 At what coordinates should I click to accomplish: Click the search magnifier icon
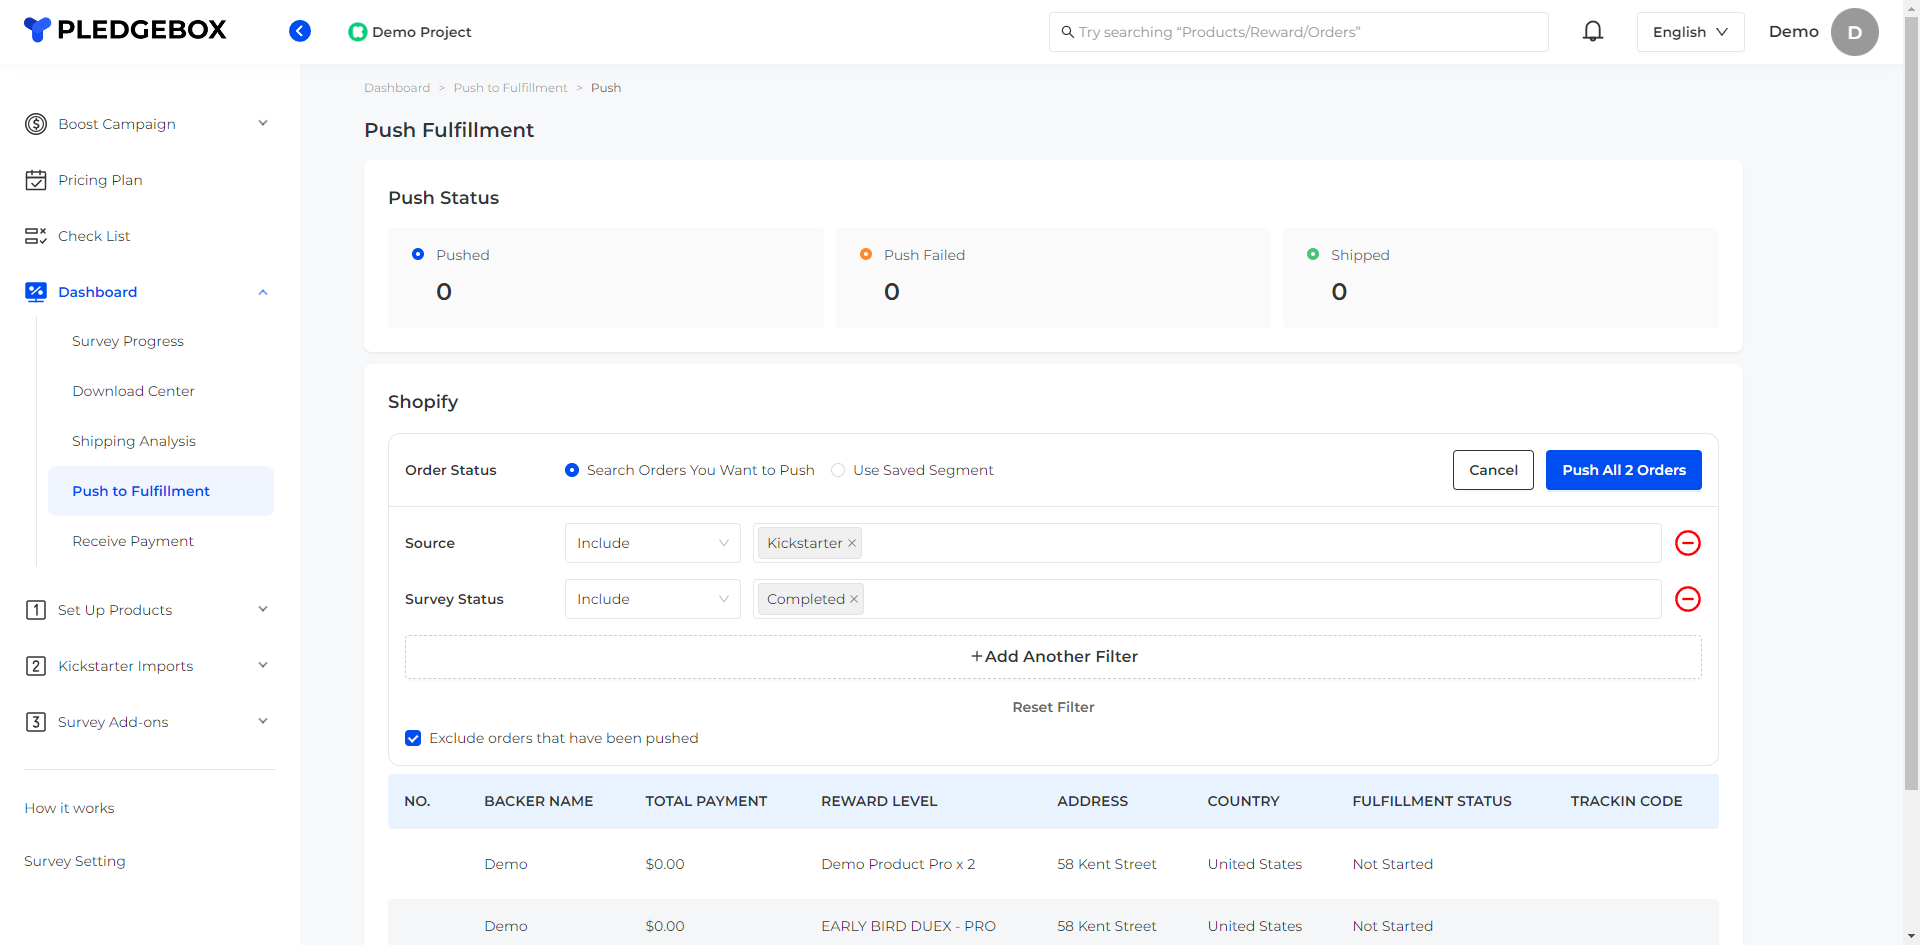point(1067,32)
